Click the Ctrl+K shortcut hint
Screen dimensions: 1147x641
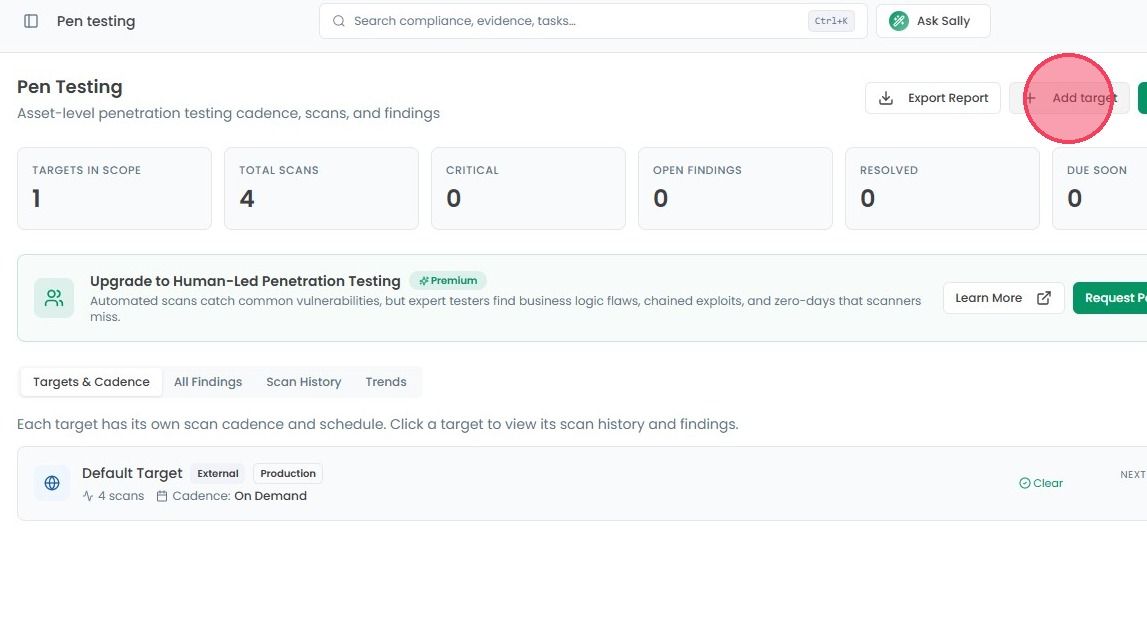pyautogui.click(x=831, y=21)
